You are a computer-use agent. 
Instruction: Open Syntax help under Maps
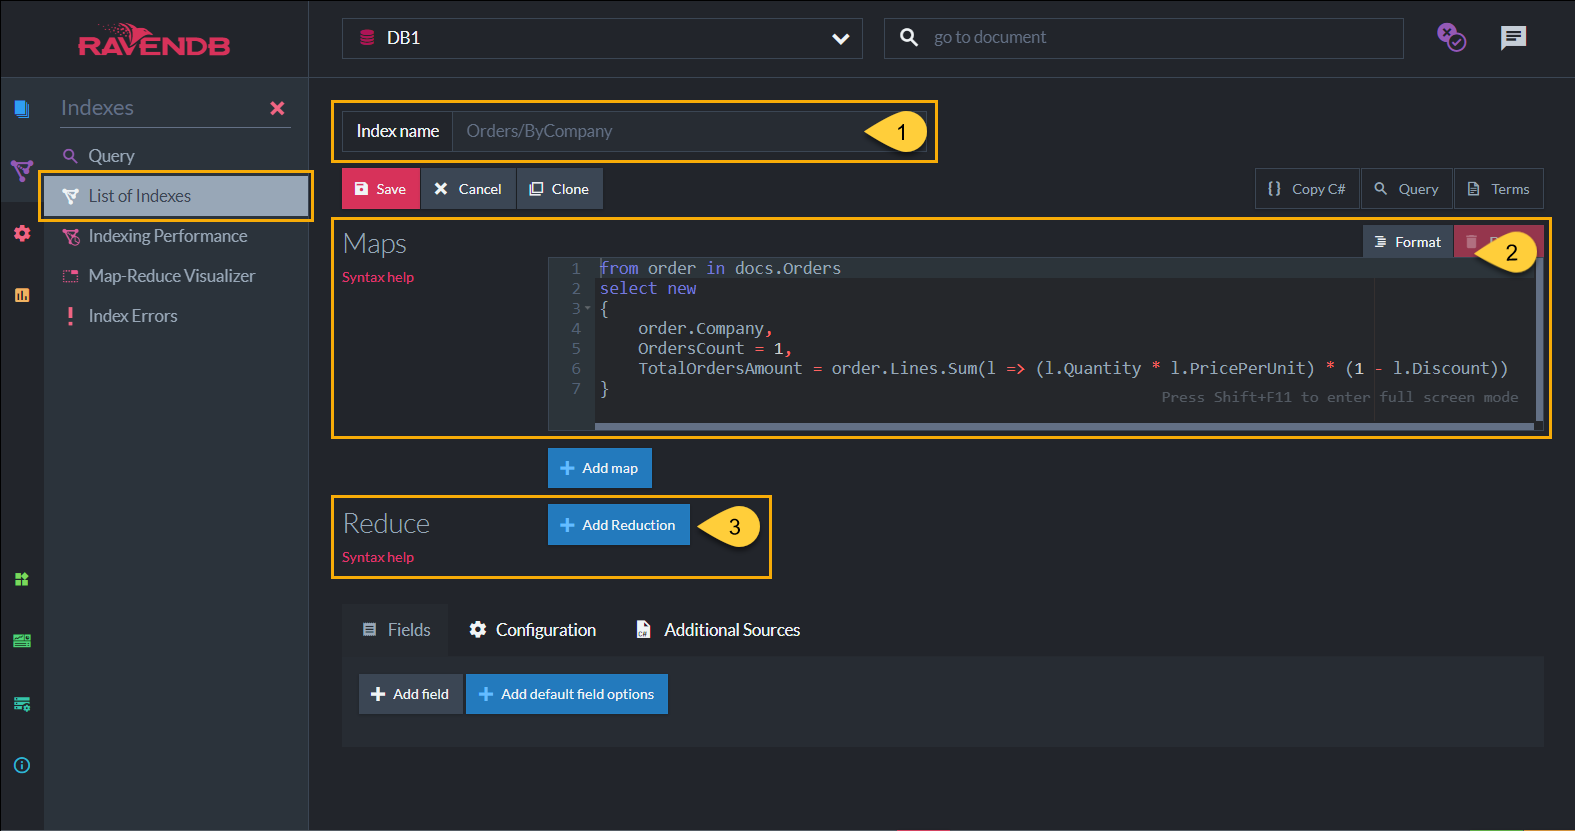click(x=378, y=277)
